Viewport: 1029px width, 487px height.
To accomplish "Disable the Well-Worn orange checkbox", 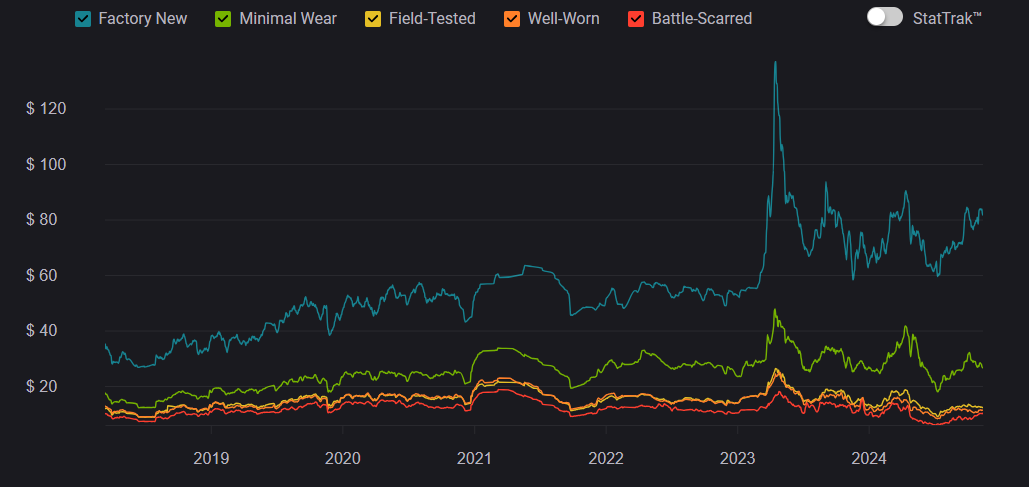I will pyautogui.click(x=511, y=19).
